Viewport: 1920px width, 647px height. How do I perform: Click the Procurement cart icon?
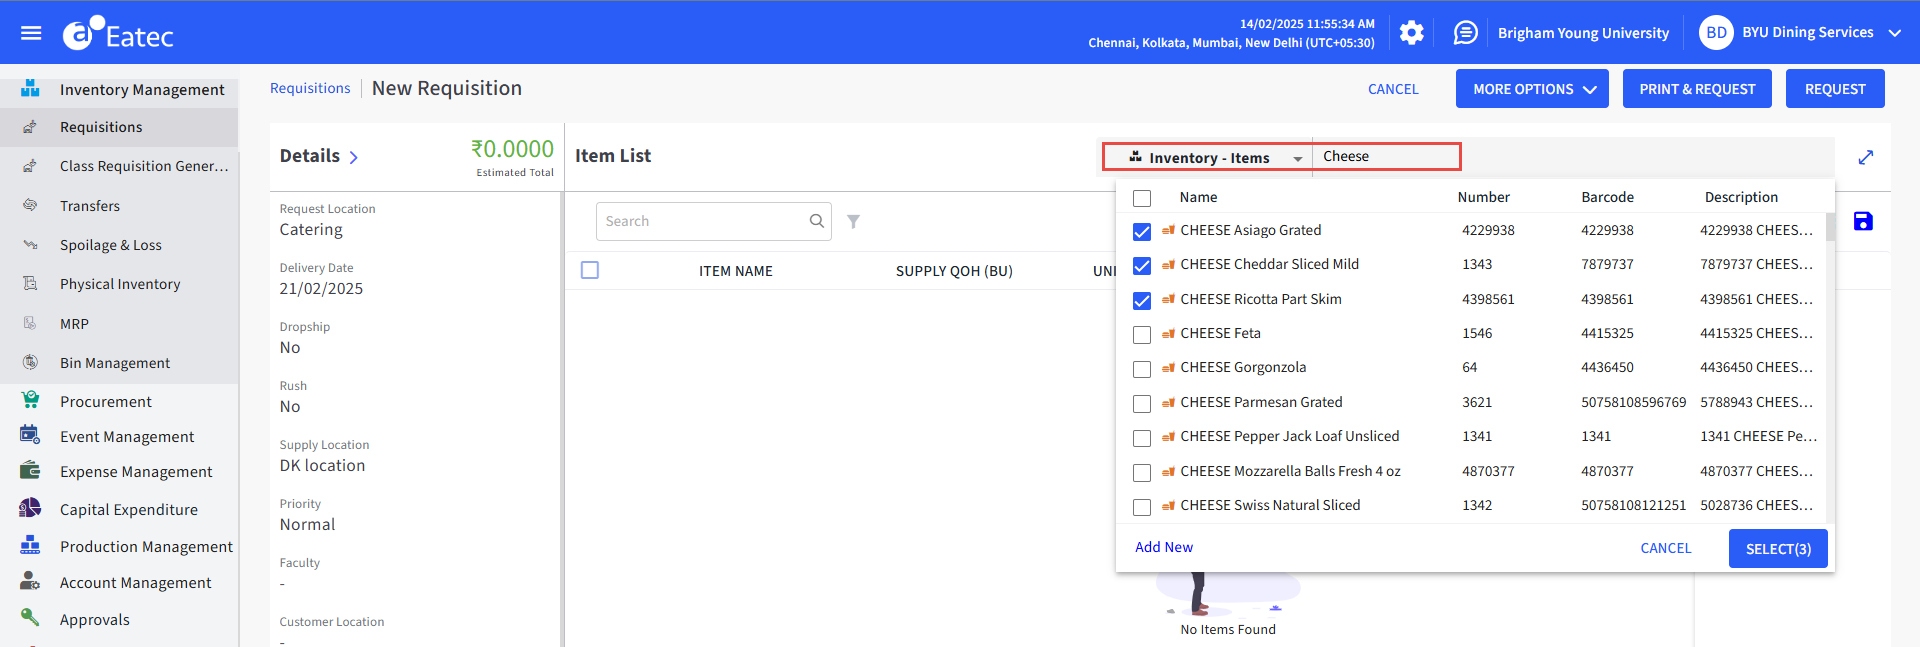[x=31, y=400]
